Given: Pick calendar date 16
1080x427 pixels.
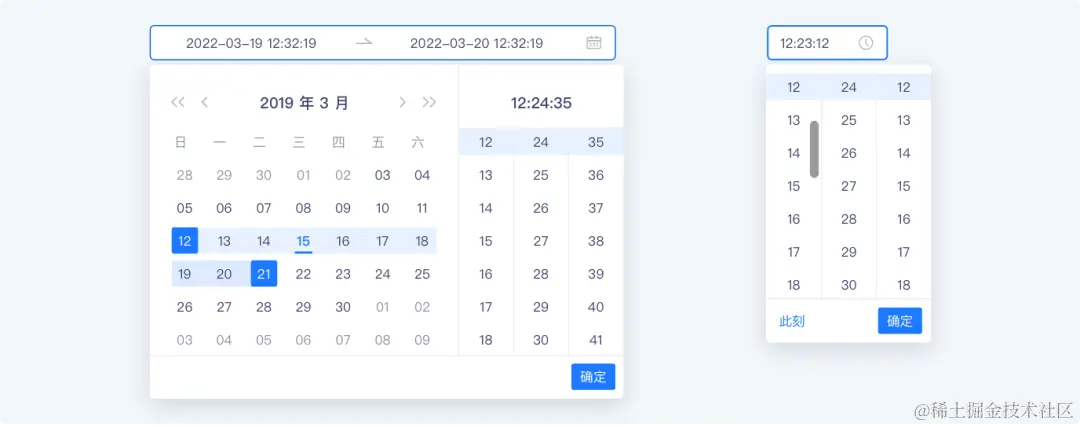Looking at the screenshot, I should click(343, 241).
